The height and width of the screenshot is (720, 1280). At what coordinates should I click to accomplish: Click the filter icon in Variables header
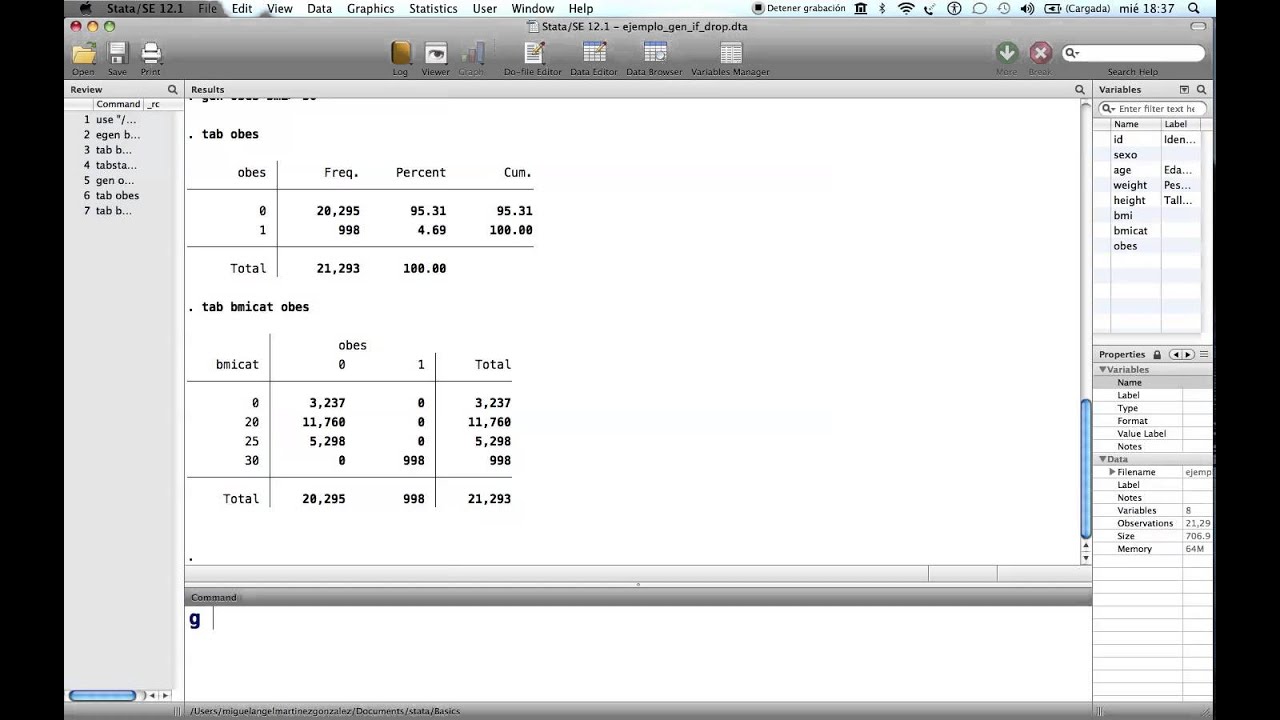[x=1184, y=90]
